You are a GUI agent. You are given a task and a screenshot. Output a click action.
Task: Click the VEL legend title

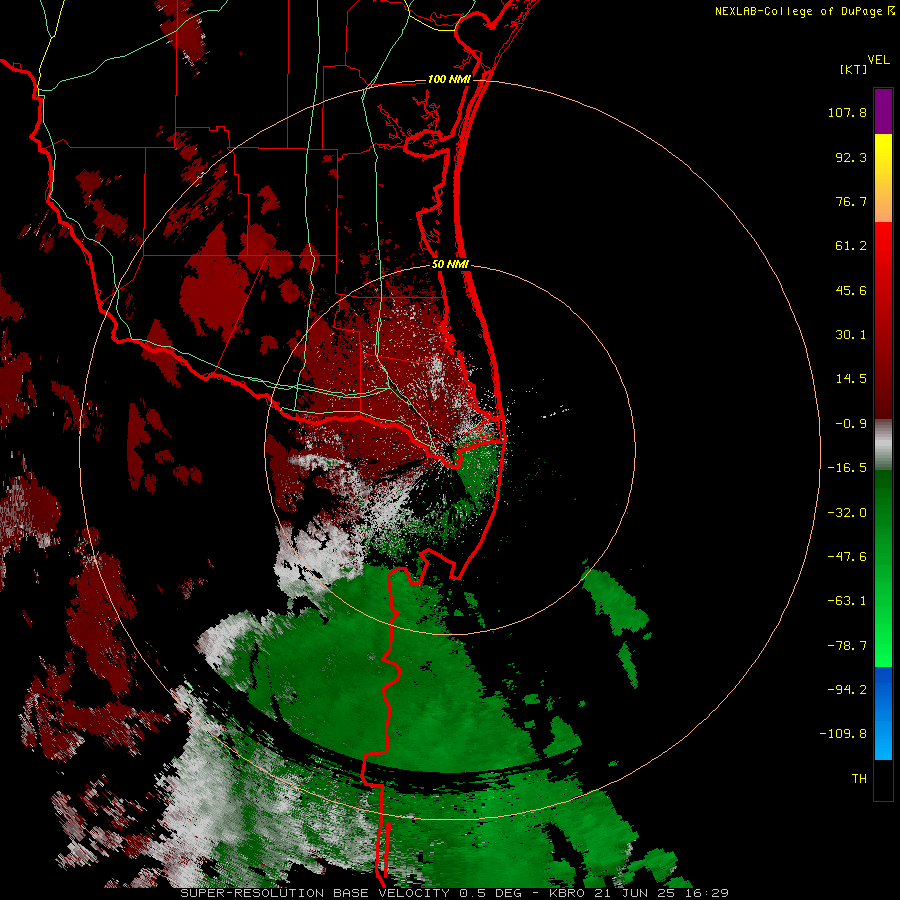878,60
